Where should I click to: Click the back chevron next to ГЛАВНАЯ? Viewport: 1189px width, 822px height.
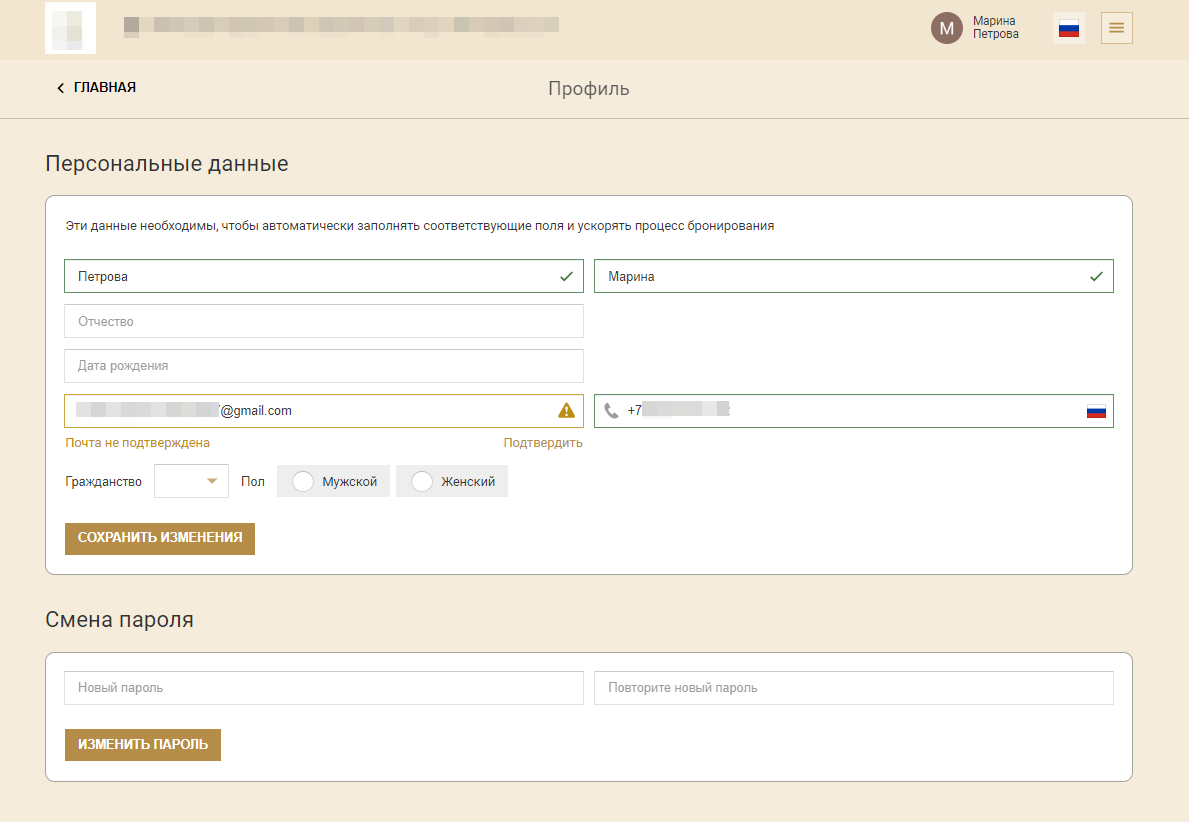click(x=61, y=88)
